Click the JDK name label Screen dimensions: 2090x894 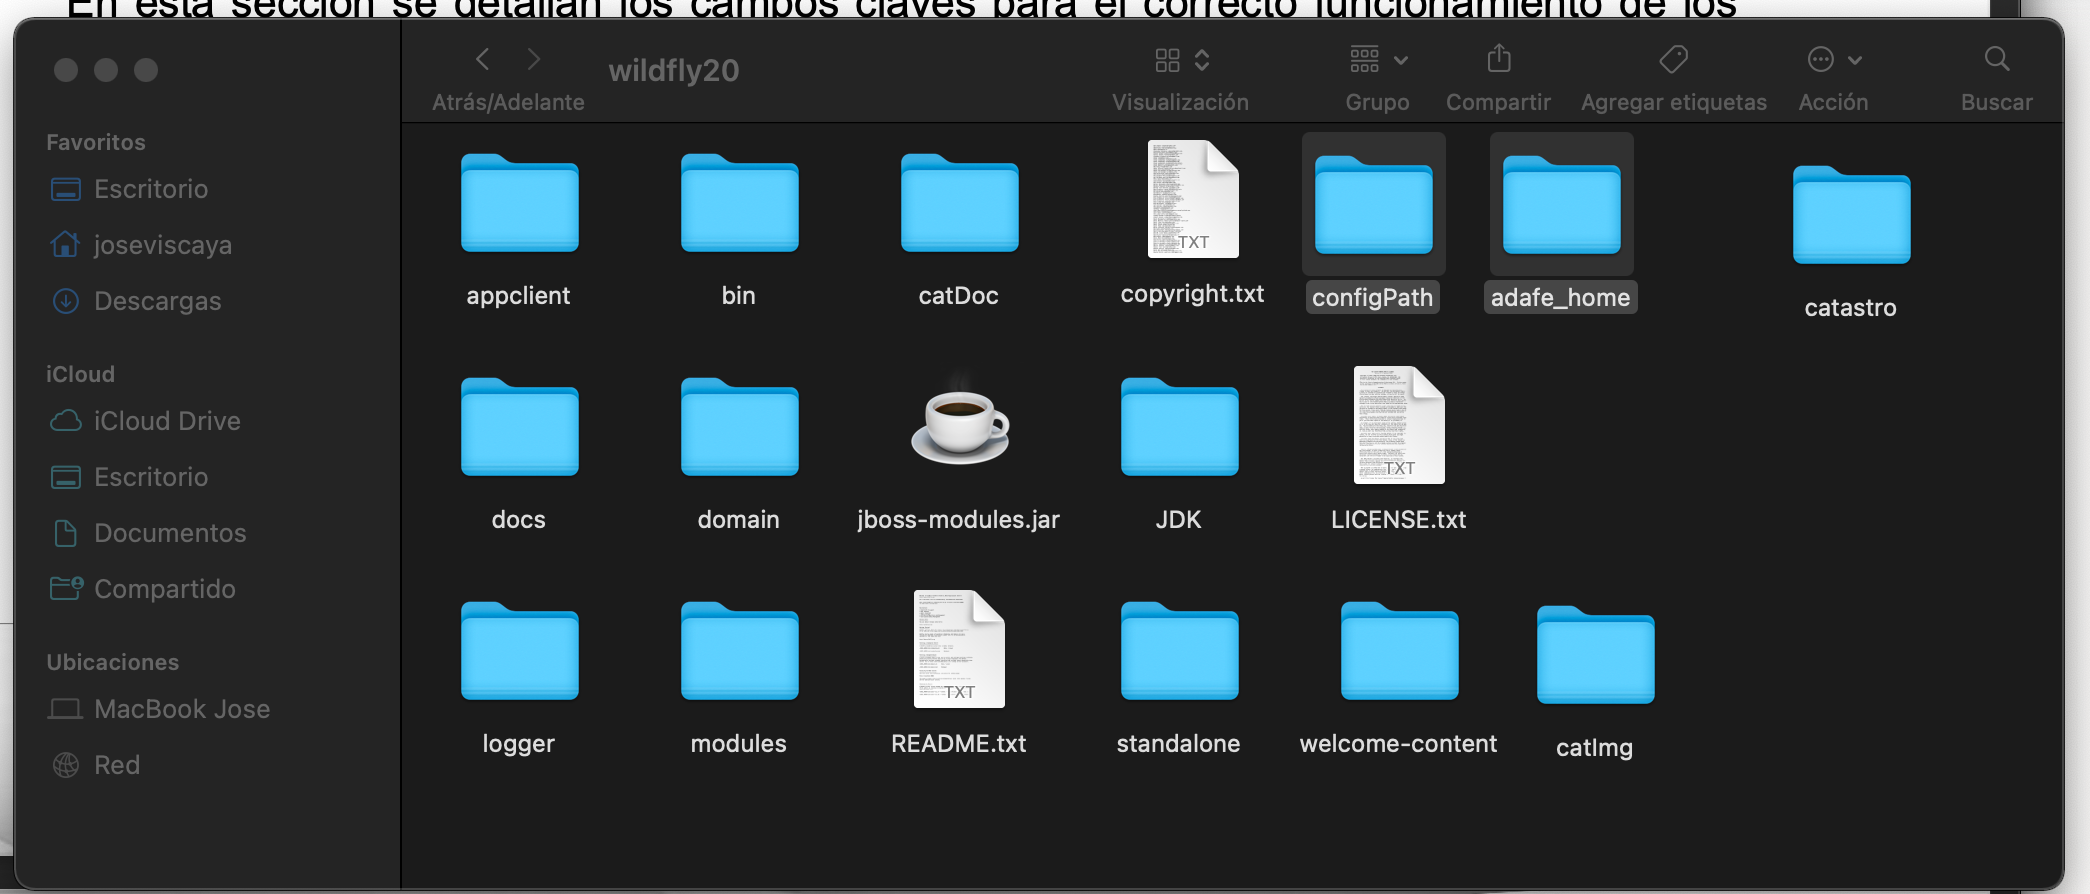[1178, 520]
